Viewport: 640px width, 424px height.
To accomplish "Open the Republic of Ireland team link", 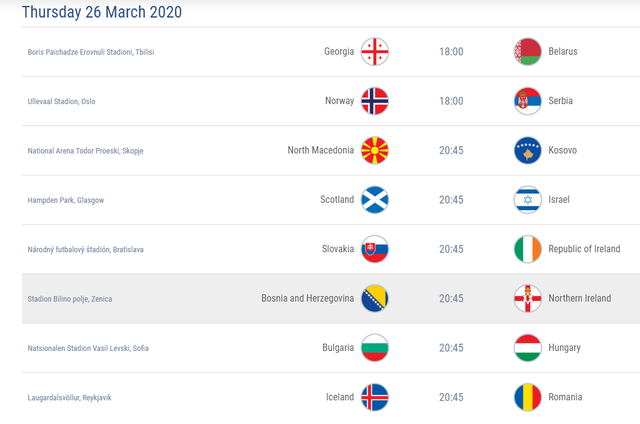I will [x=584, y=249].
